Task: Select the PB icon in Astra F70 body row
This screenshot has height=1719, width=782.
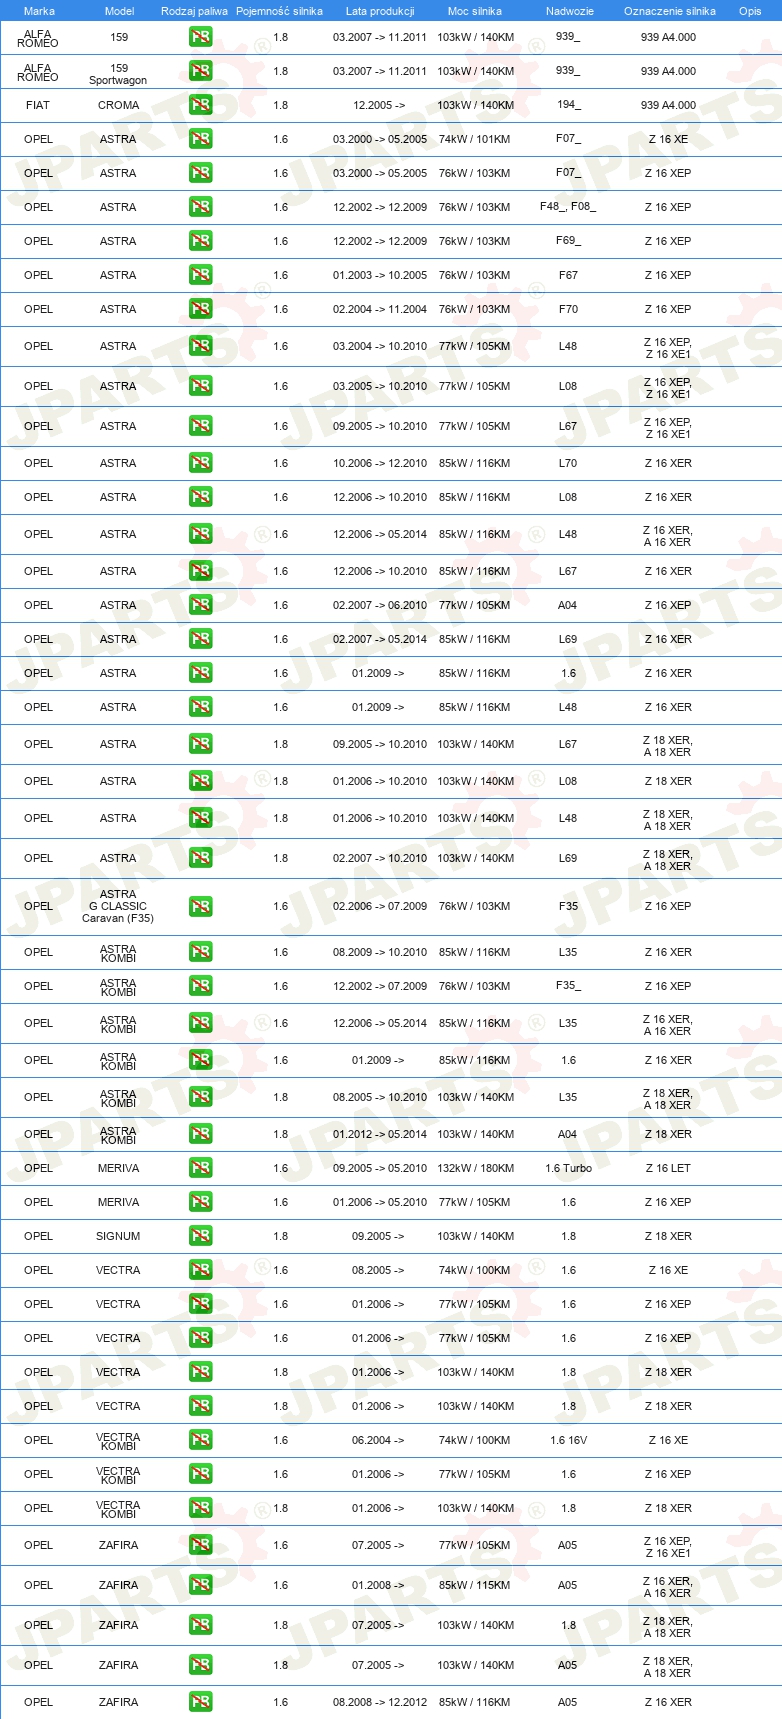Action: (x=200, y=309)
